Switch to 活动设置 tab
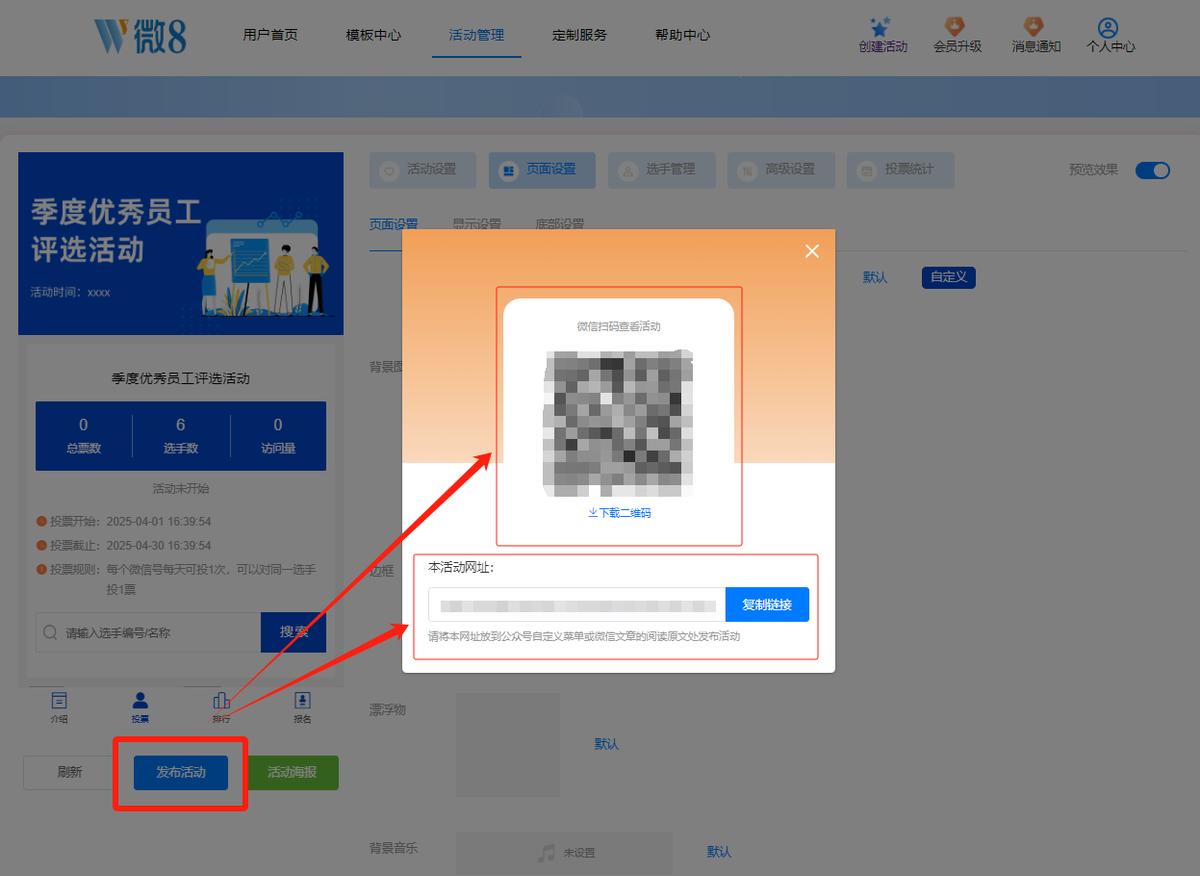1200x876 pixels. click(x=422, y=170)
